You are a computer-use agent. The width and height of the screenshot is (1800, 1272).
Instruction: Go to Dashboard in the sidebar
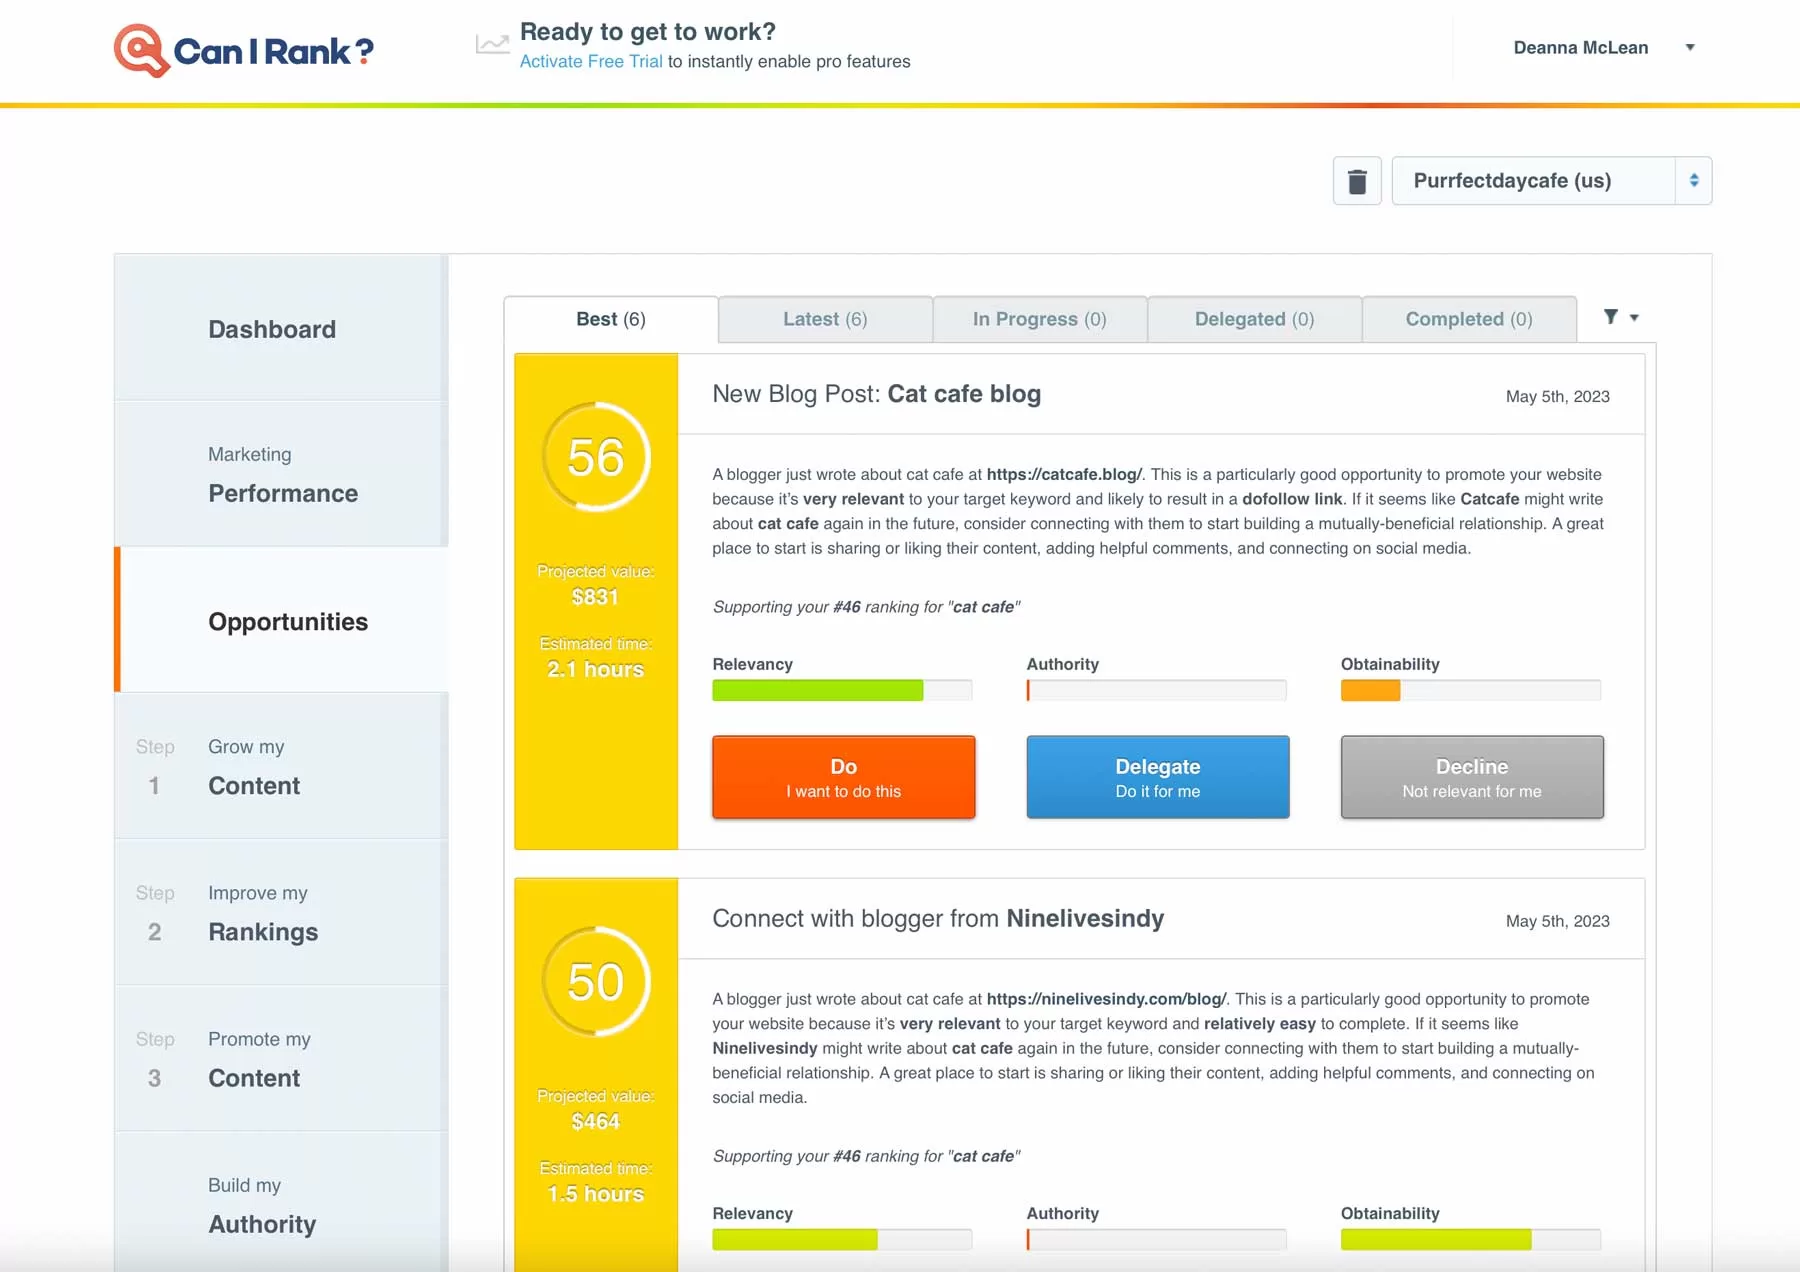pyautogui.click(x=272, y=329)
